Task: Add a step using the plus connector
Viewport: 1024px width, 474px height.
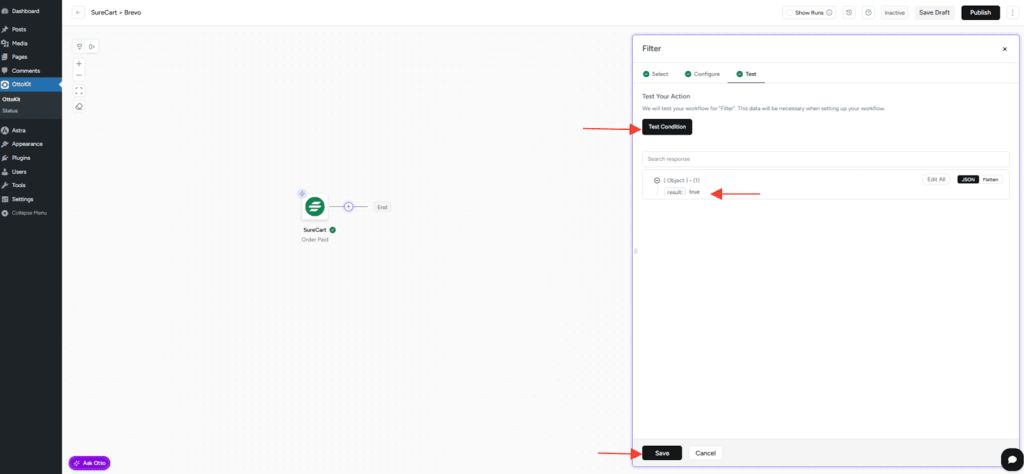Action: pyautogui.click(x=349, y=207)
